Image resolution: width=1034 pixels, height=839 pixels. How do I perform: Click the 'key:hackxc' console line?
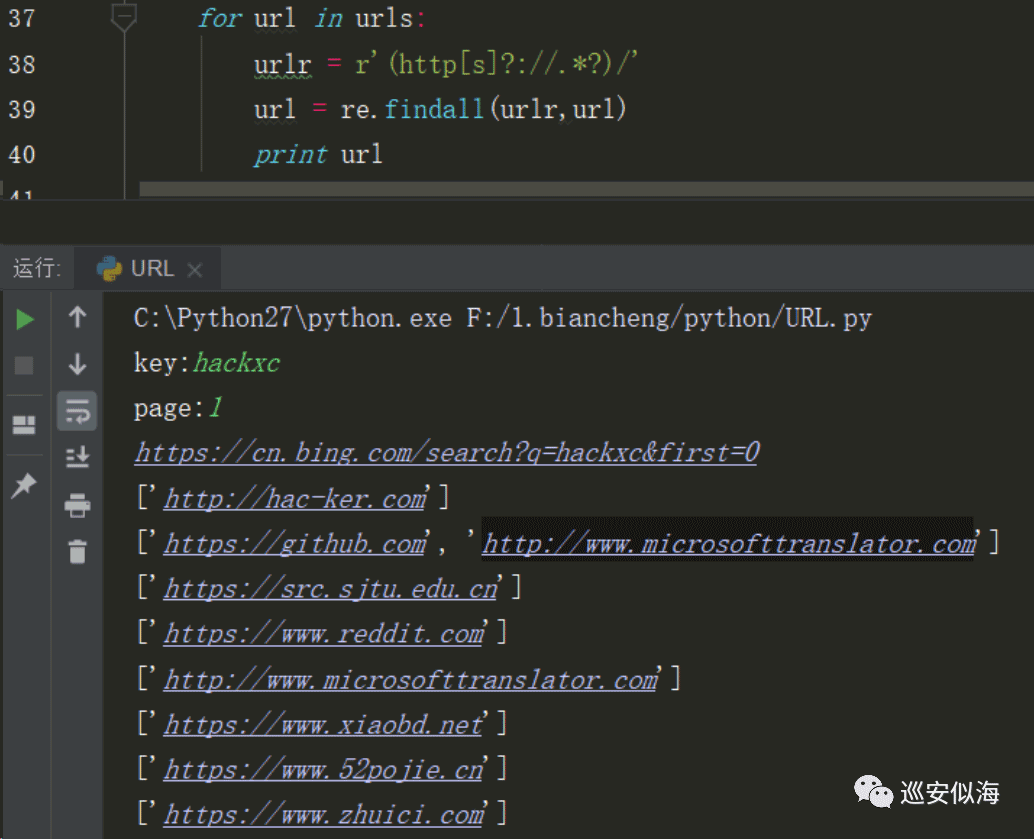[x=206, y=363]
